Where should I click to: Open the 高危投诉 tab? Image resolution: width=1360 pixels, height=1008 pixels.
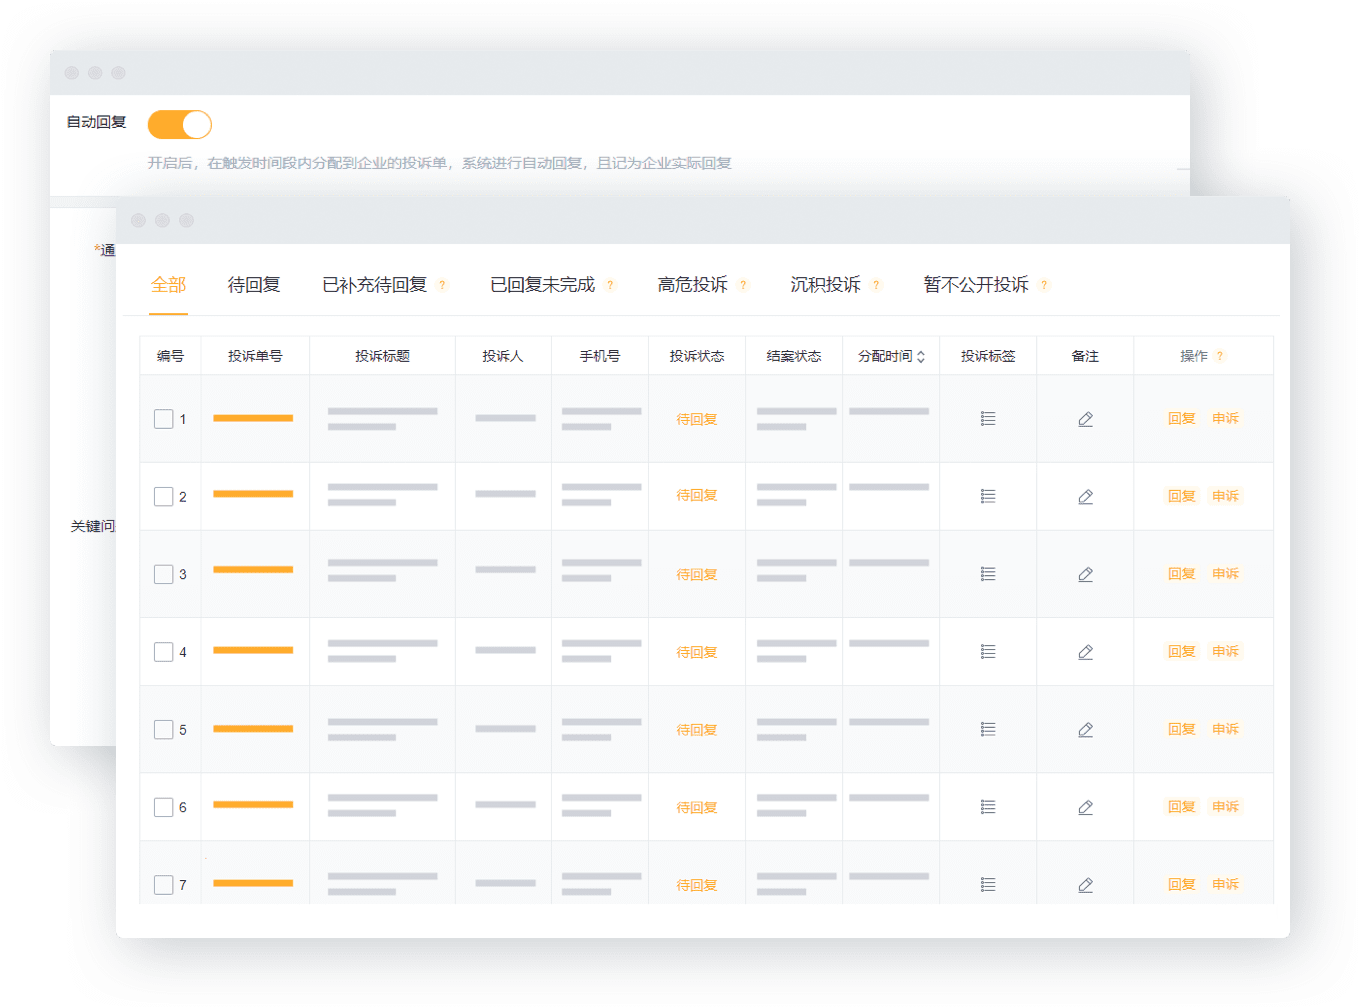(693, 285)
